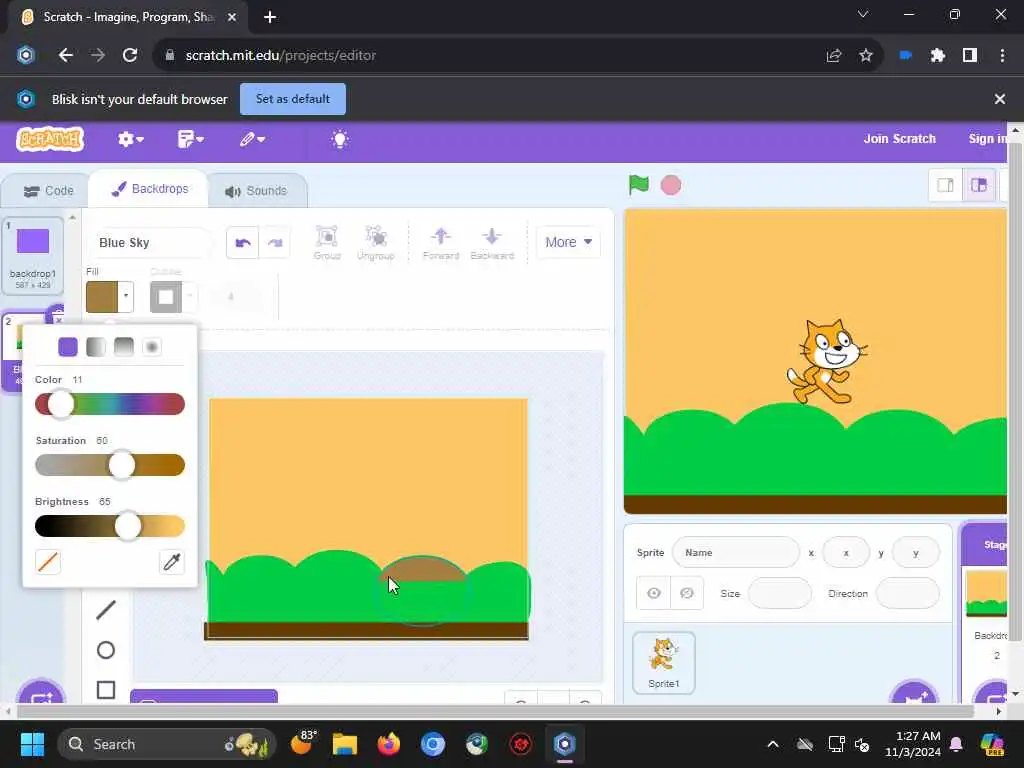Viewport: 1024px width, 768px height.
Task: Redo the paint action
Action: [274, 242]
